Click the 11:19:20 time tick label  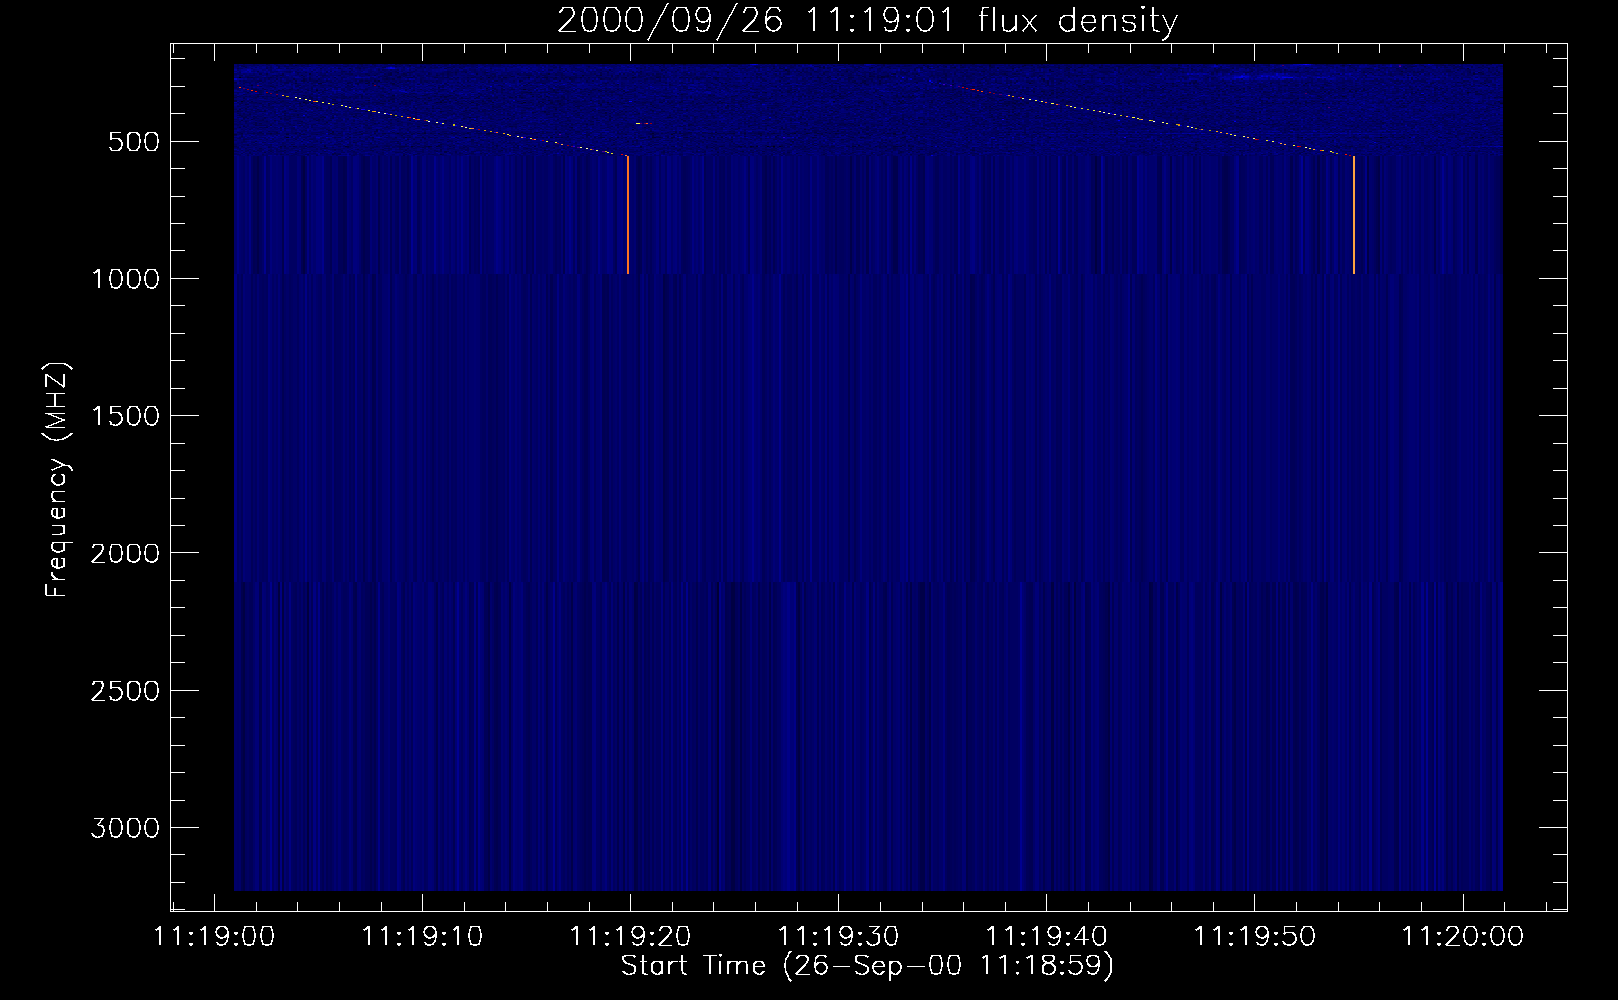point(630,937)
